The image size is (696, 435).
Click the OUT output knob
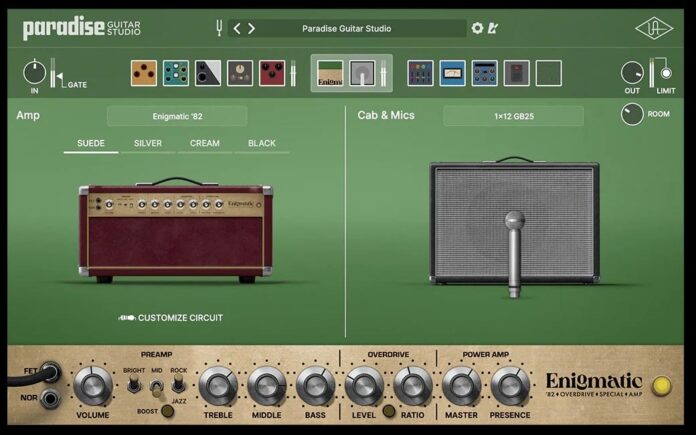click(632, 73)
